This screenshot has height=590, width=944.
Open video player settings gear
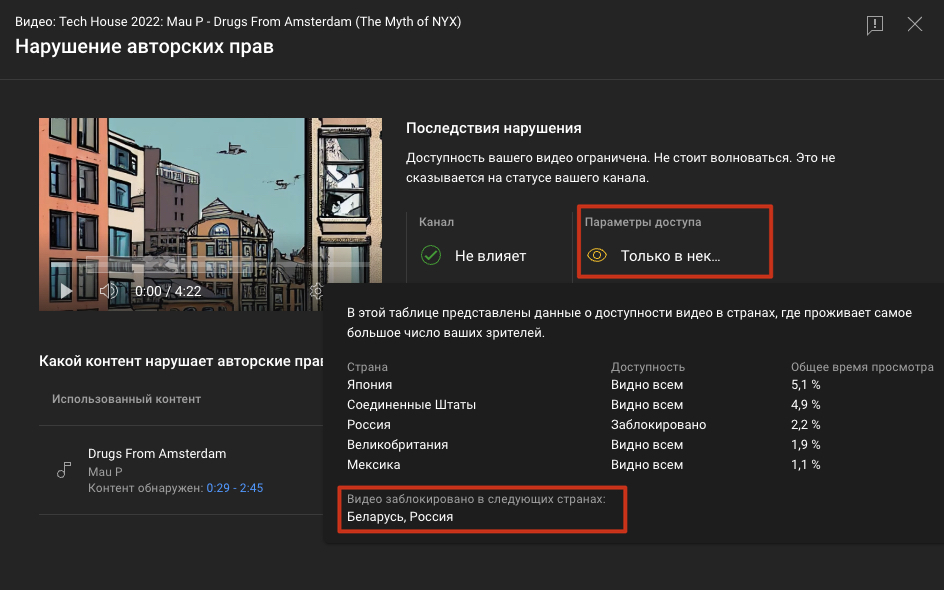pos(316,291)
